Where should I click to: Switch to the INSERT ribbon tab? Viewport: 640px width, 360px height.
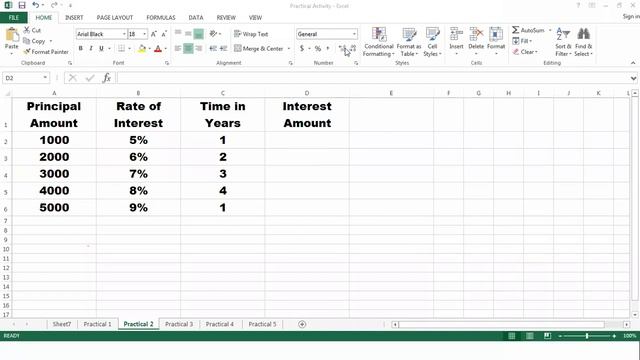(x=74, y=18)
